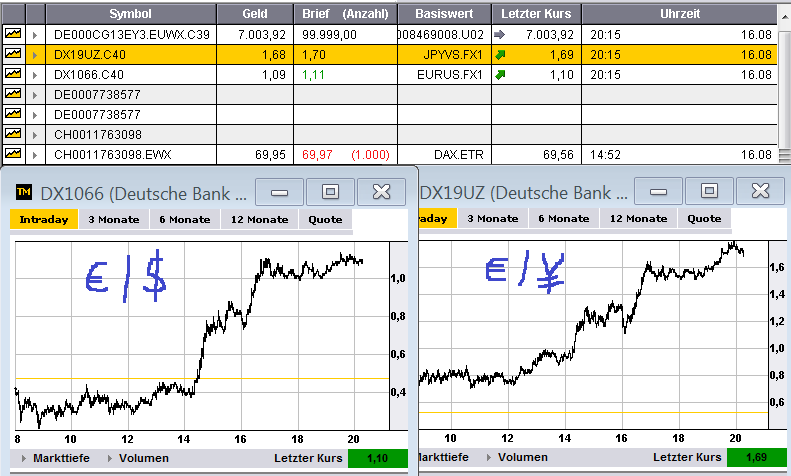Click chart icon of second DE0007738577 row
This screenshot has width=791, height=476.
click(x=13, y=113)
